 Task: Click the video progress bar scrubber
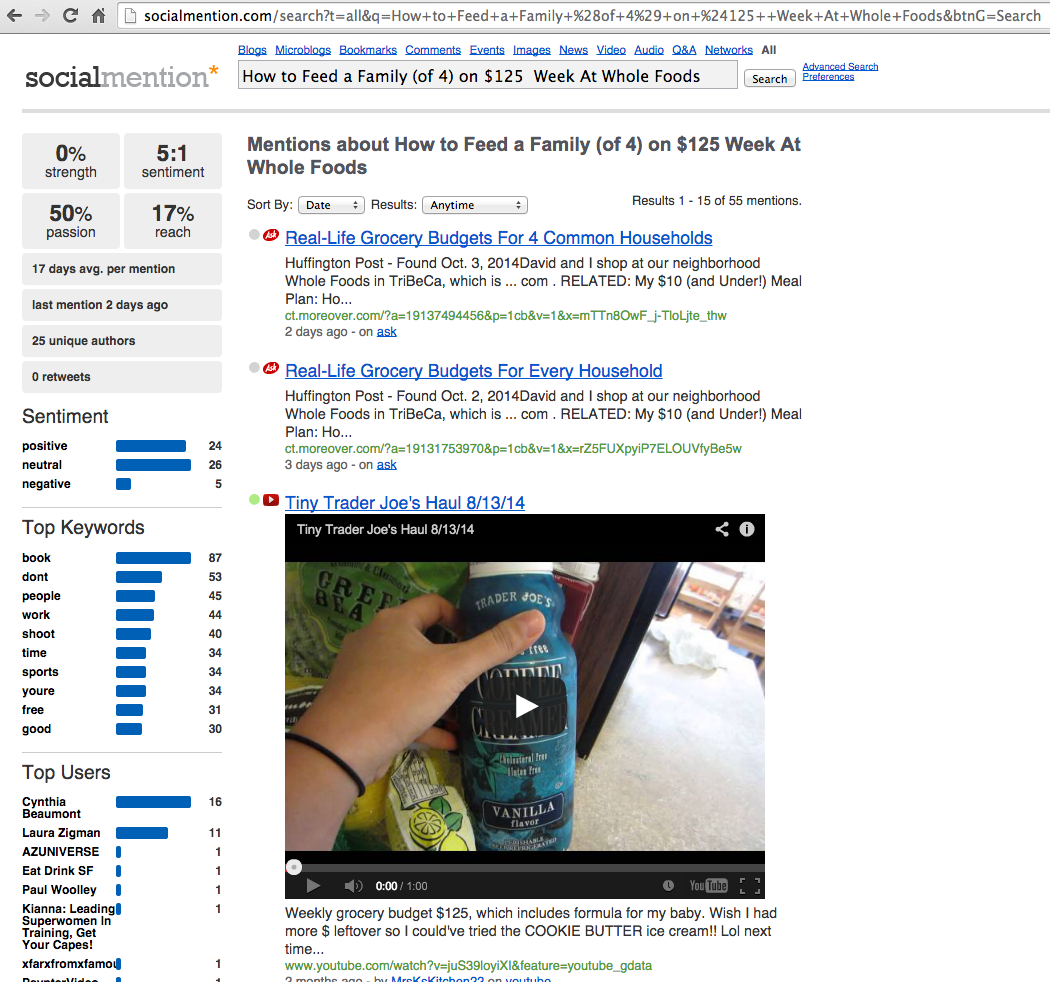coord(294,867)
